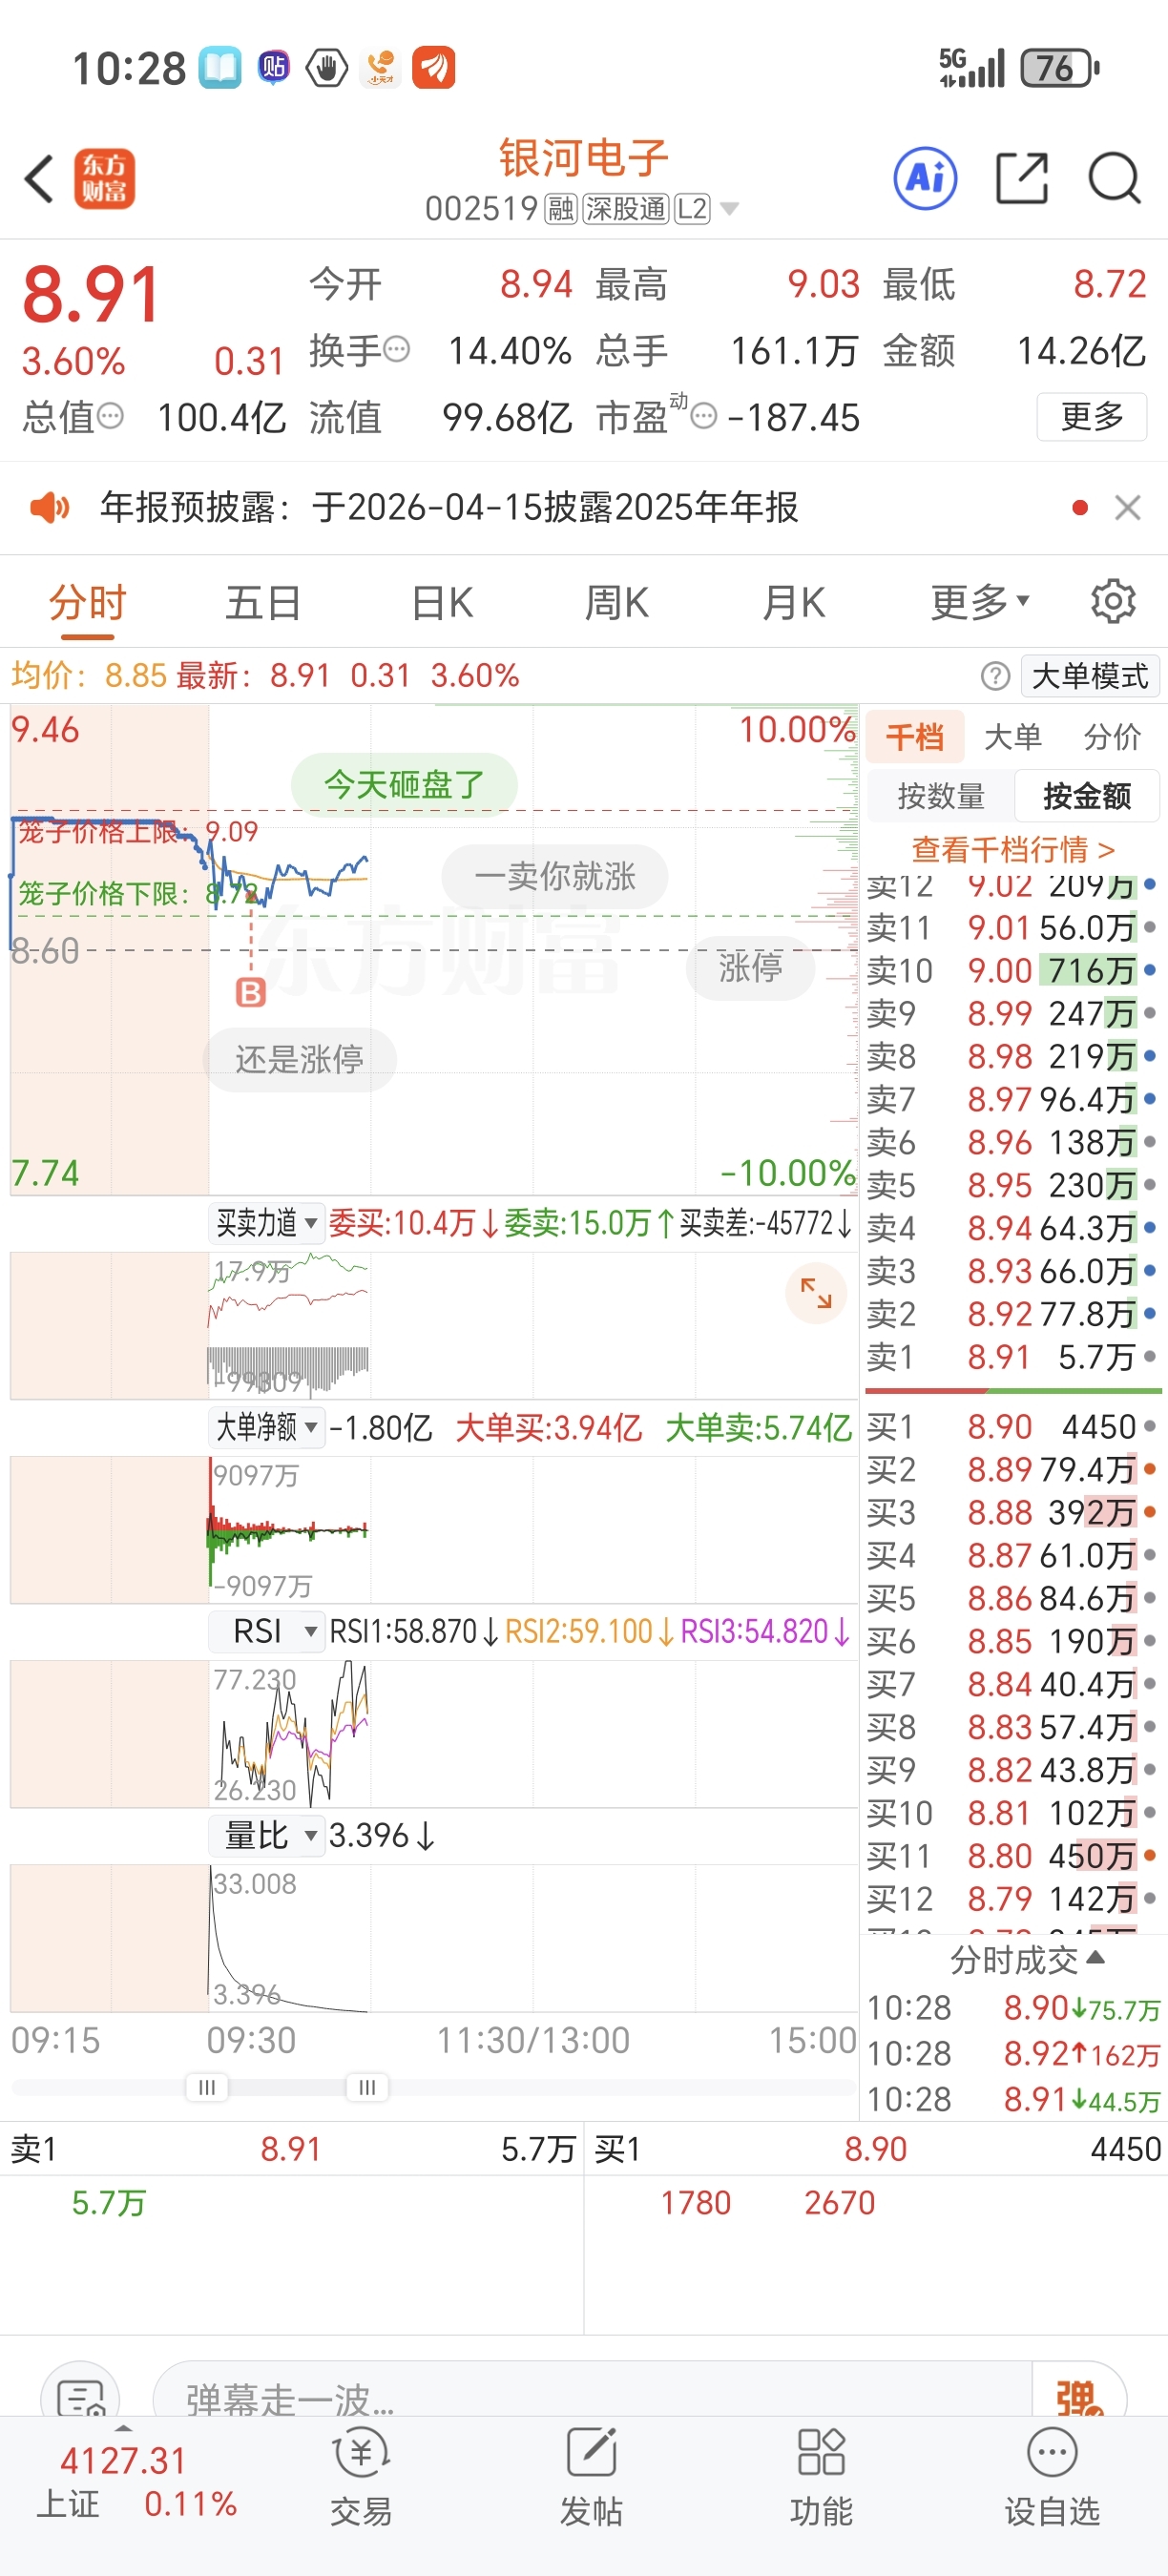Collapse 分时成交 section
The height and width of the screenshot is (2576, 1168).
[1027, 1959]
